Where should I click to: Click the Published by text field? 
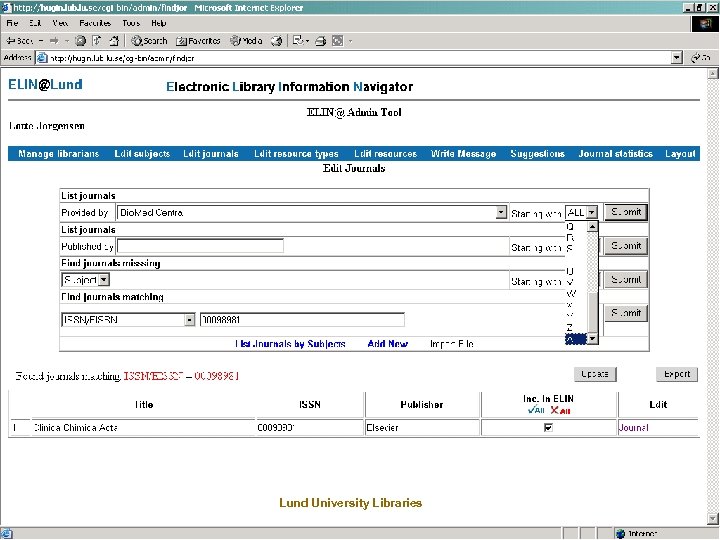pos(200,246)
